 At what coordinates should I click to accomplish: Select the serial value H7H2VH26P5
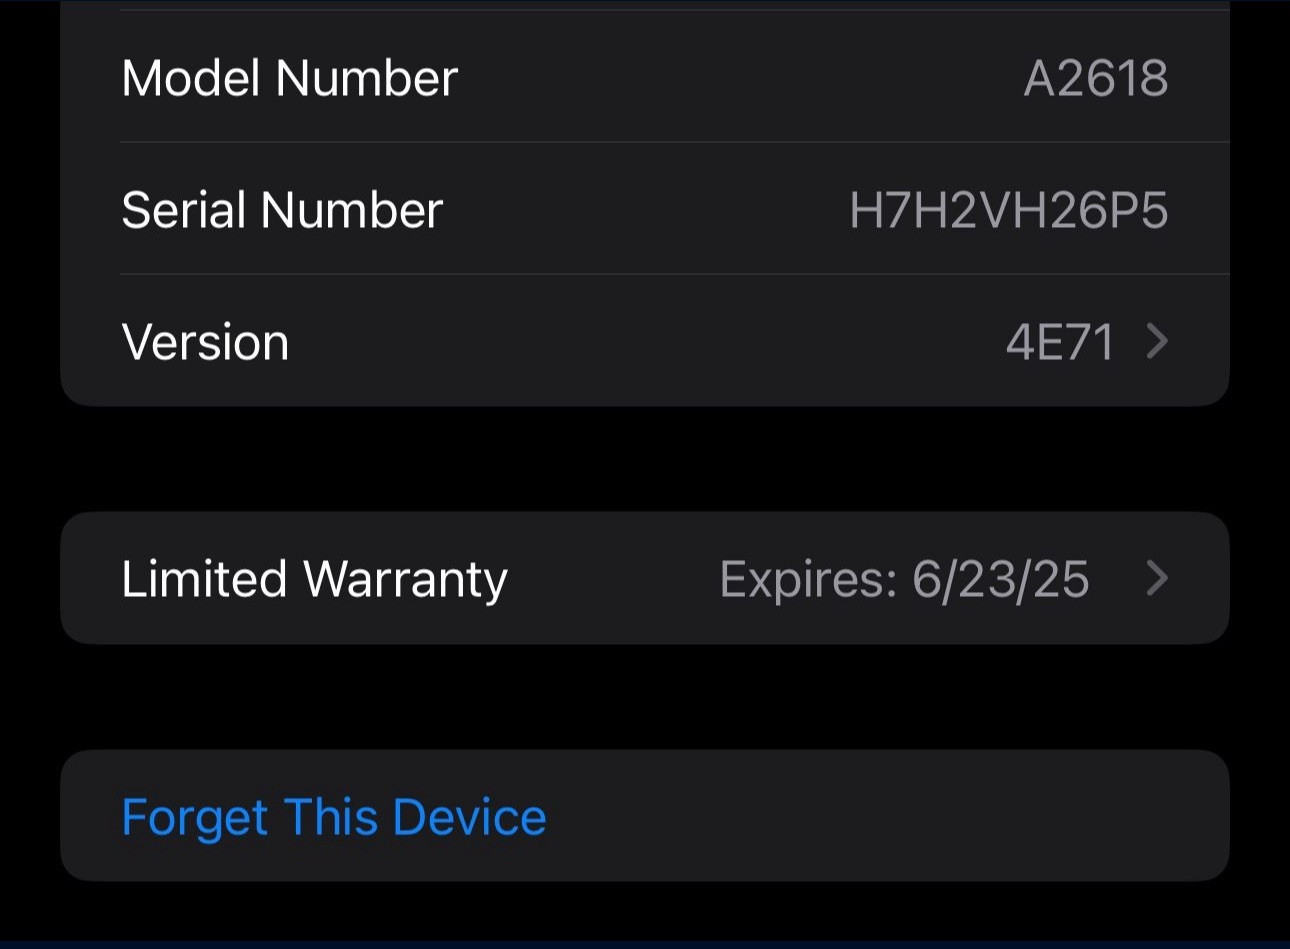(x=1008, y=210)
